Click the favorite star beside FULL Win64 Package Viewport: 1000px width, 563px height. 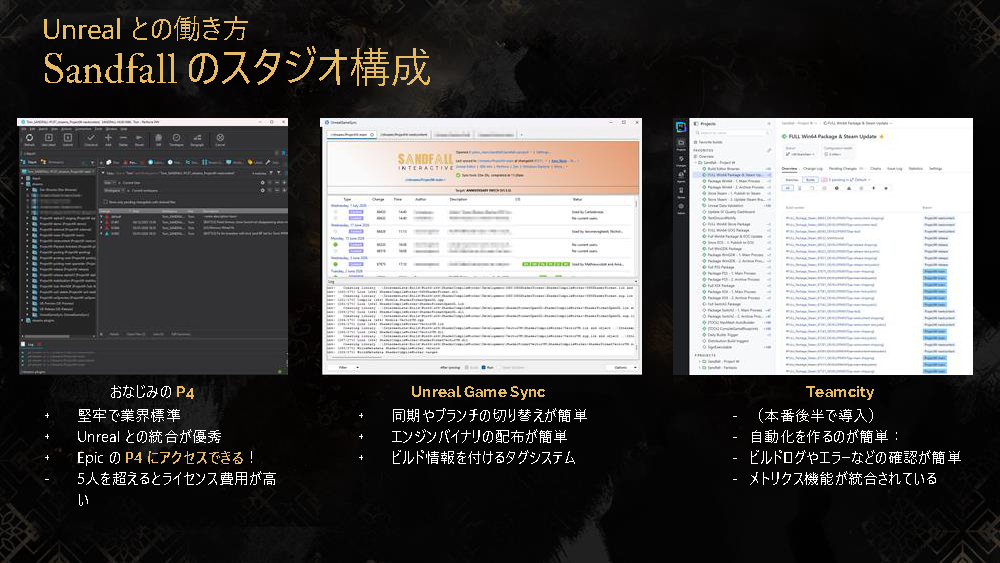[882, 136]
